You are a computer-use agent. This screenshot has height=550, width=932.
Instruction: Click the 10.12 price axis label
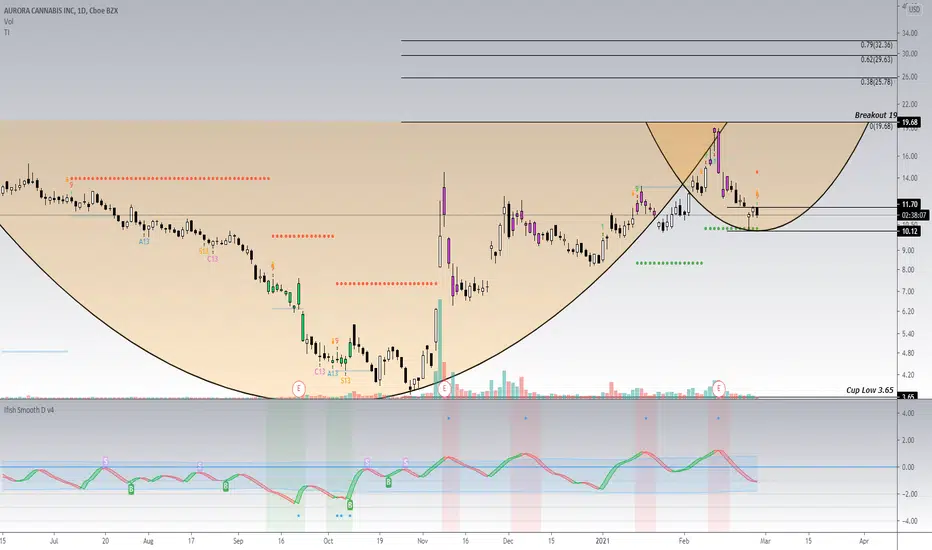910,231
